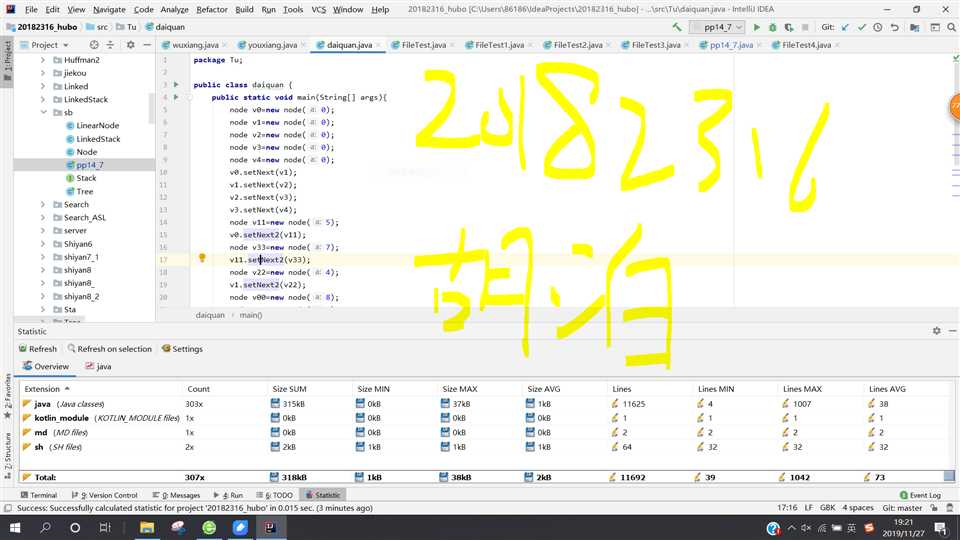960x540 pixels.
Task: Run pp14_7 with the green play icon
Action: [757, 27]
